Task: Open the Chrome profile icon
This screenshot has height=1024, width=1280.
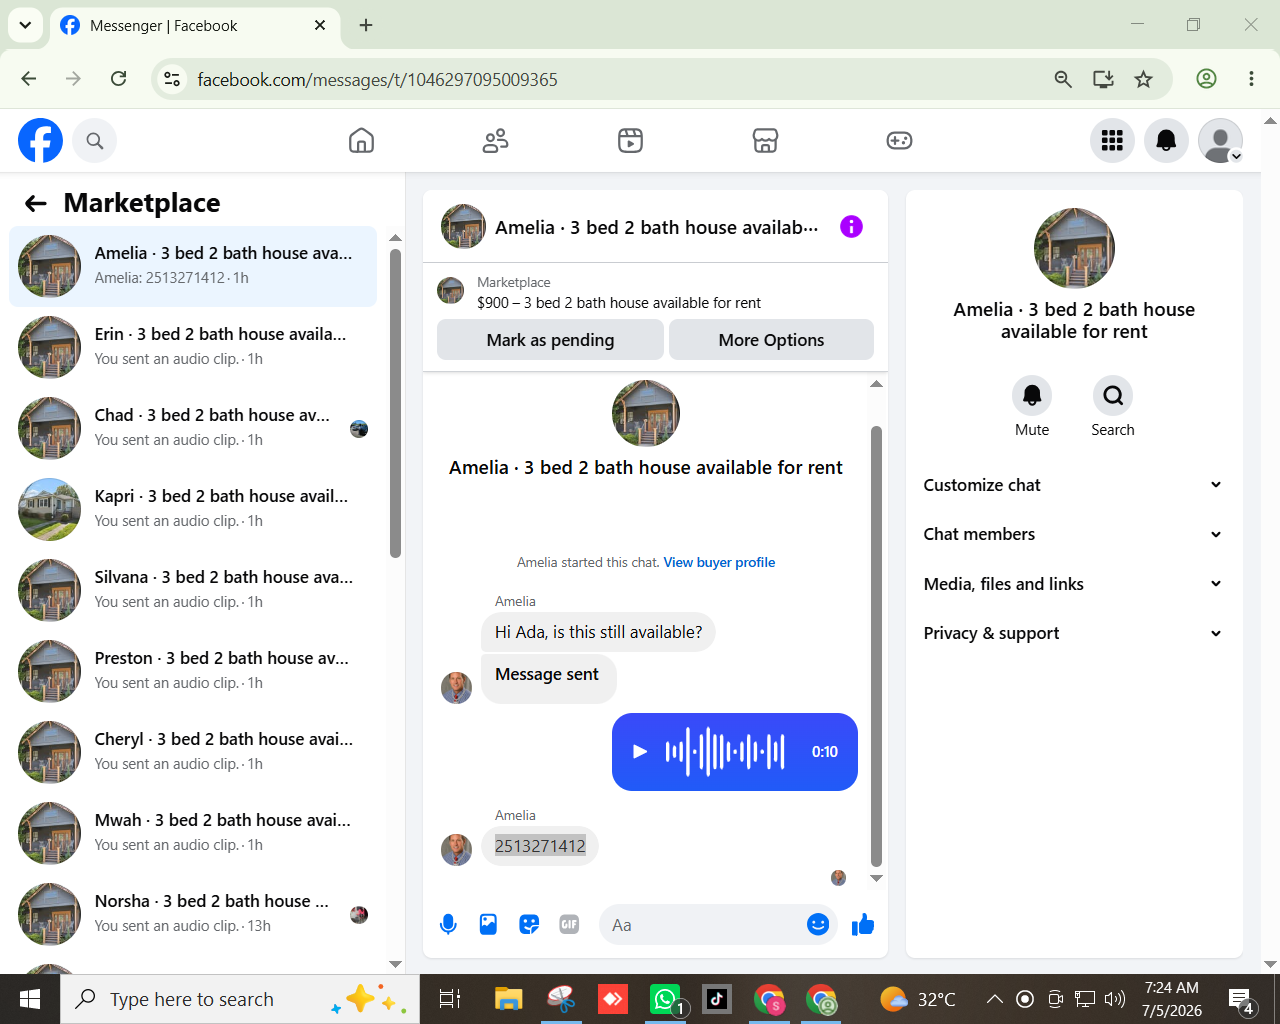Action: point(1207,79)
